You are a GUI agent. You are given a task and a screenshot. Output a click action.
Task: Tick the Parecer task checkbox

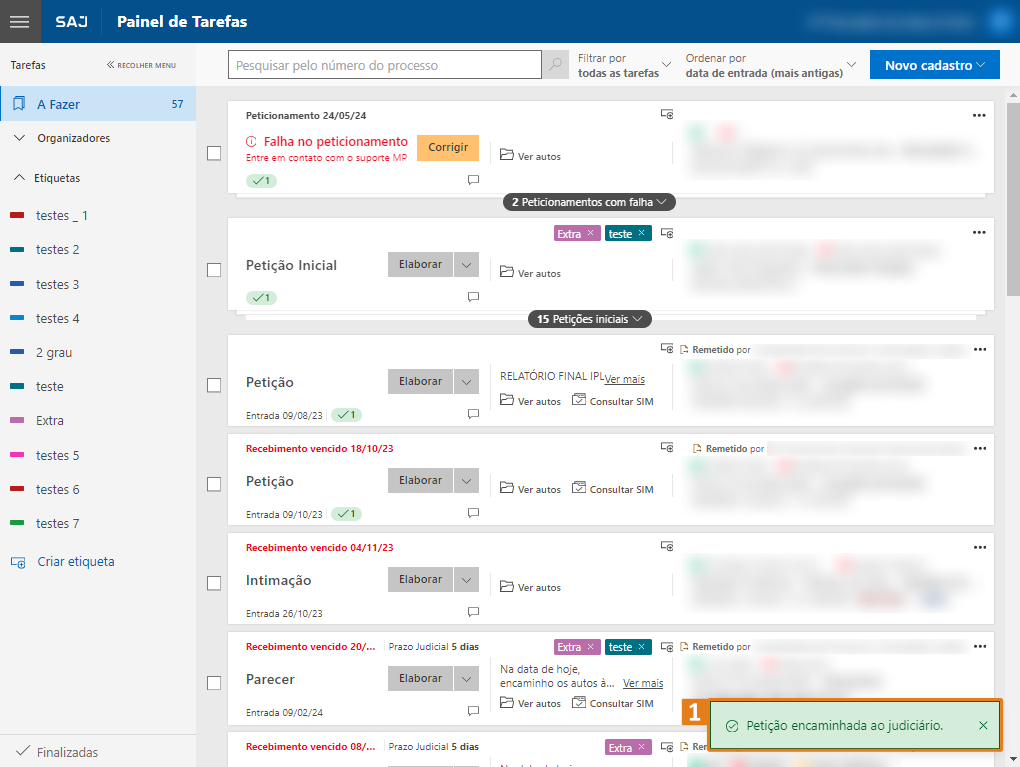click(214, 683)
